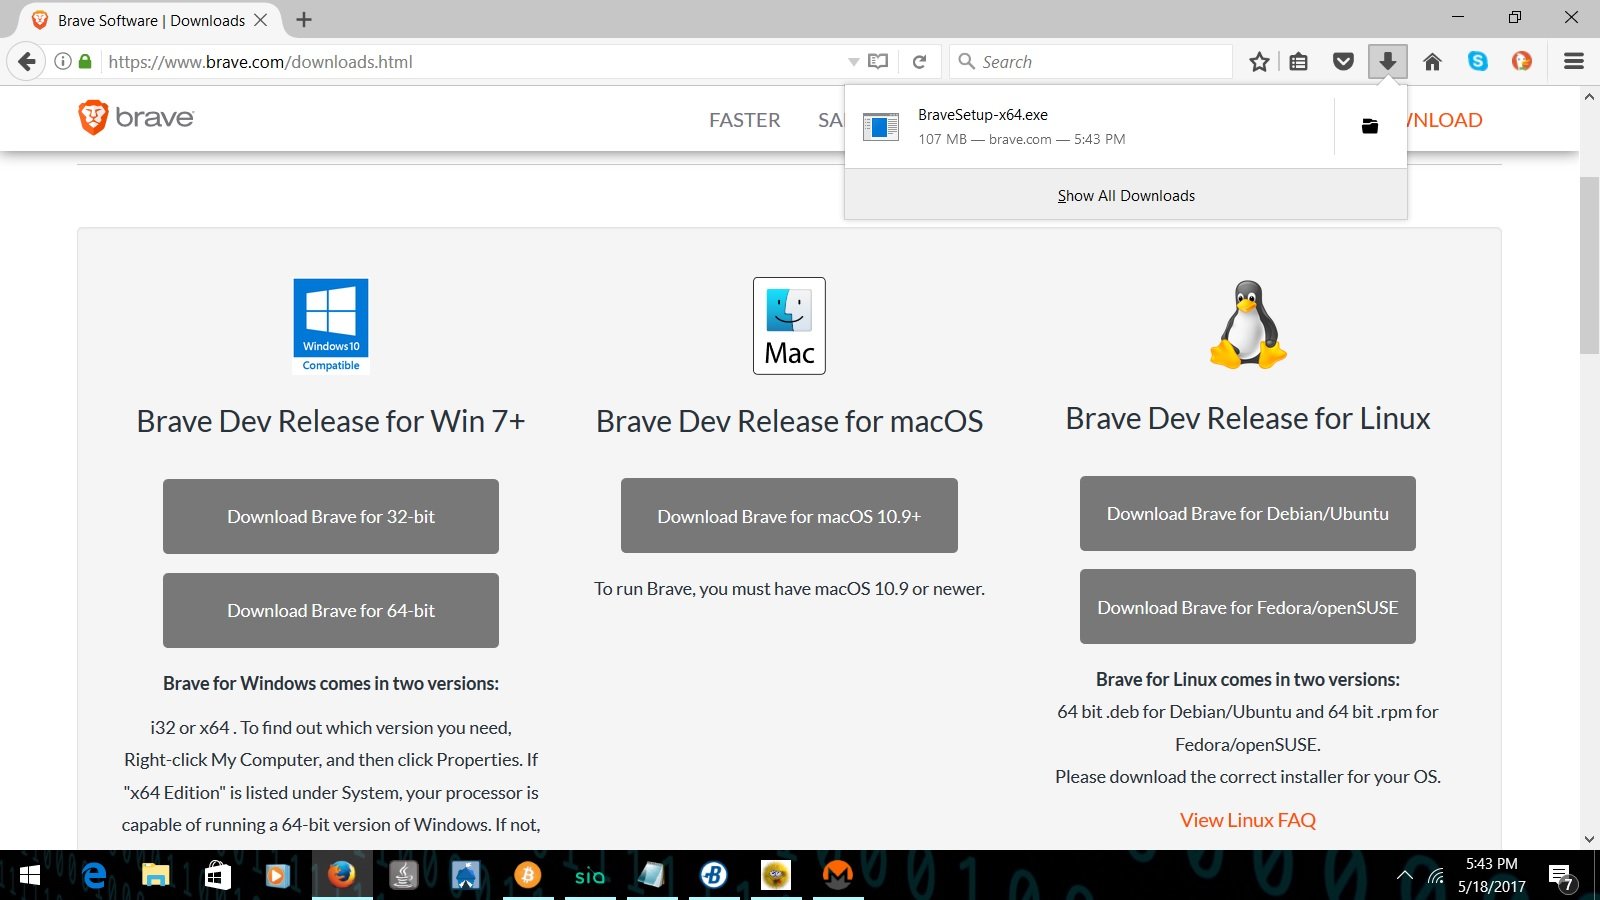Show secure connection padlock details
The image size is (1600, 900).
pos(85,61)
